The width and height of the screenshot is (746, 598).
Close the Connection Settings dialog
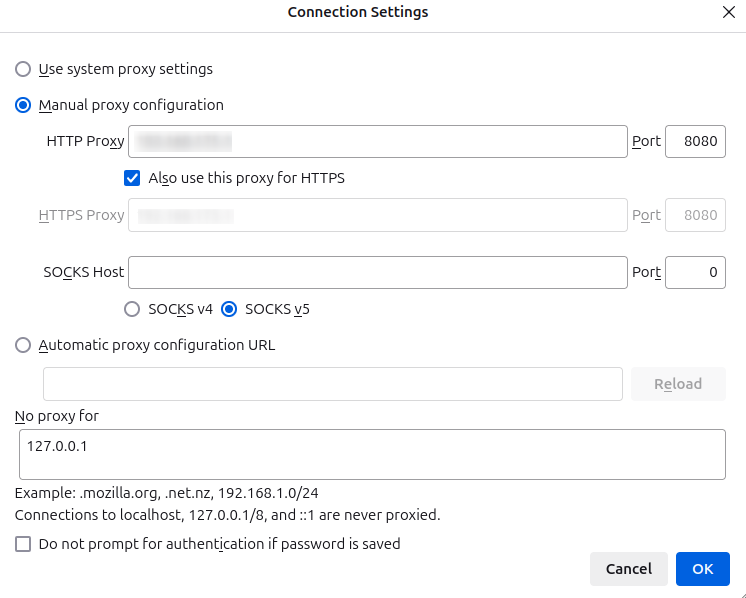(x=728, y=12)
